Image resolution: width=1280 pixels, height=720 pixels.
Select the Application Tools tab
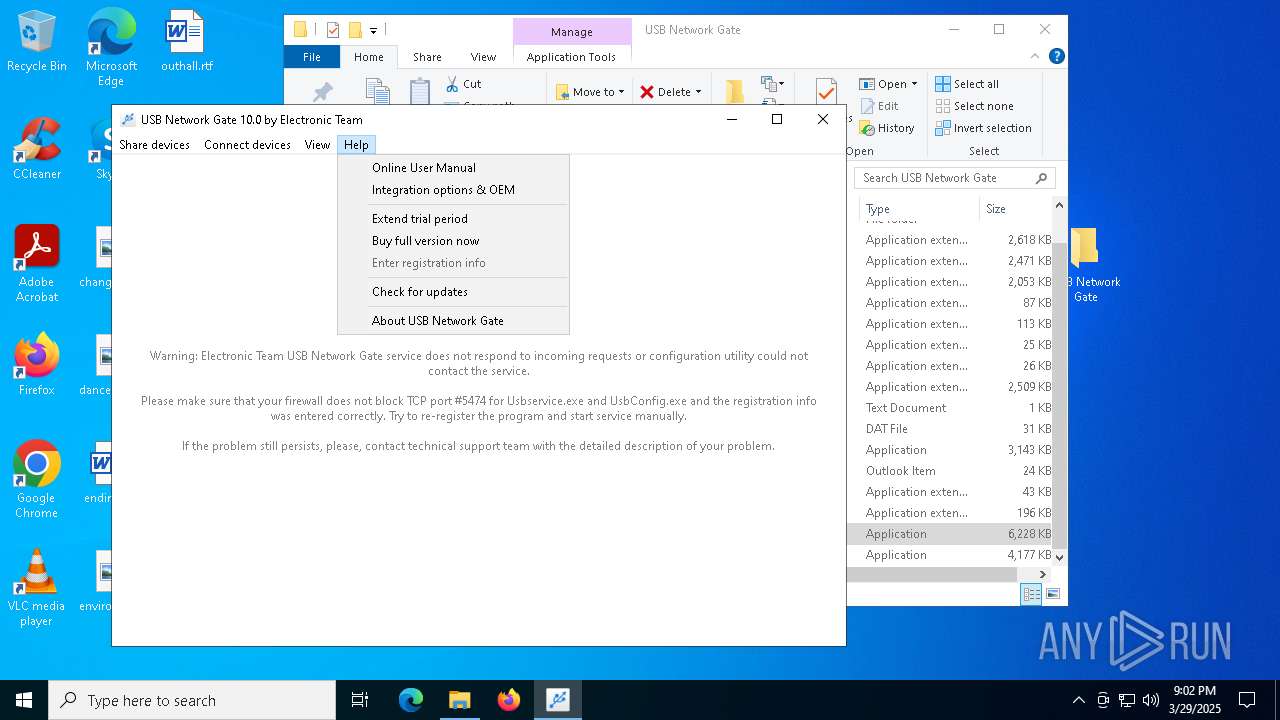(x=571, y=57)
